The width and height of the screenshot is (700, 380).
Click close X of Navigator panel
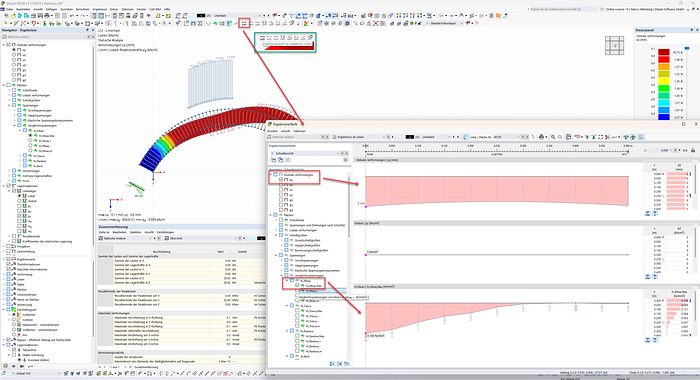click(93, 30)
